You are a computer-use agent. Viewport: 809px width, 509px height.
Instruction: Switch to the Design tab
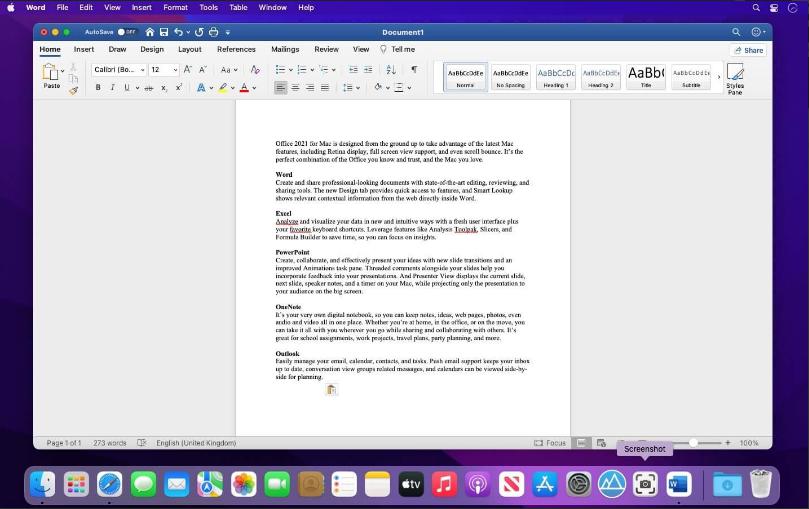pos(152,50)
